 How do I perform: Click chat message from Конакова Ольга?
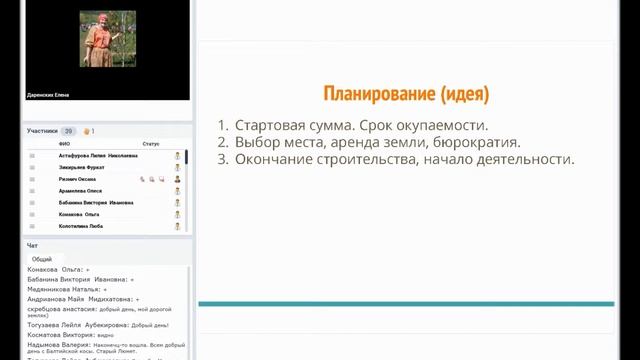click(x=58, y=270)
